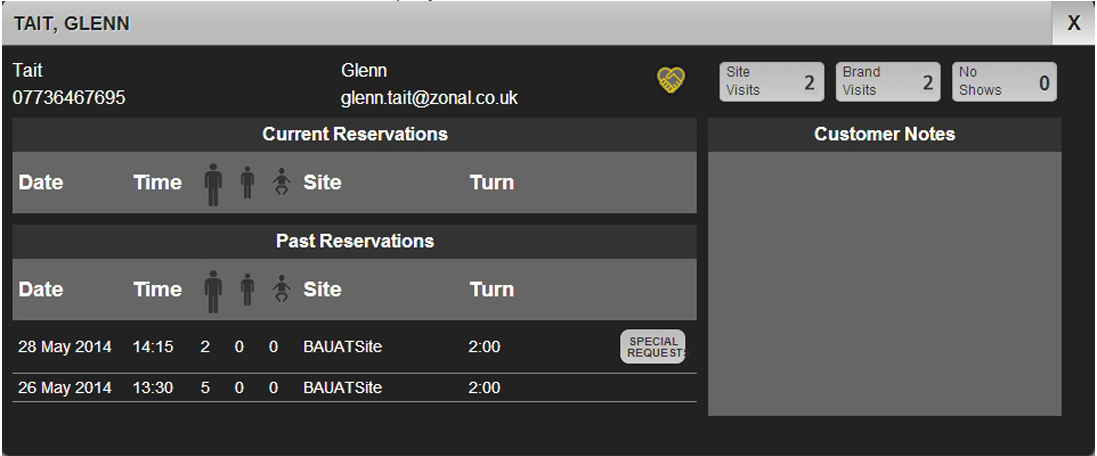Select the 26 May 2014 past reservation
The image size is (1097, 456).
[x=64, y=388]
